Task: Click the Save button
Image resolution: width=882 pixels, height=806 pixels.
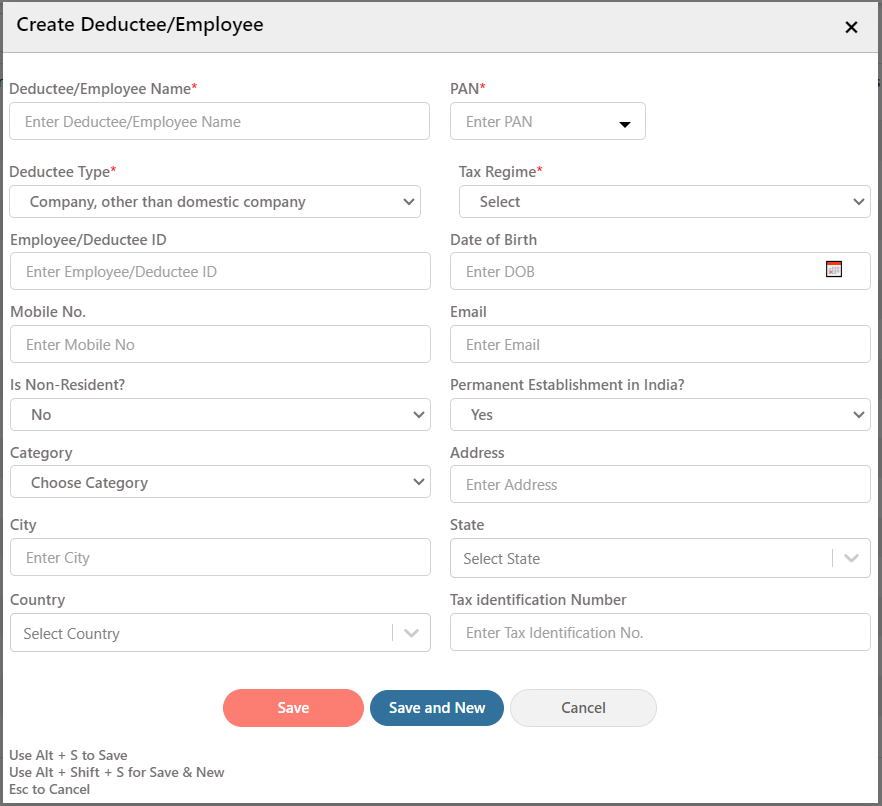Action: coord(293,708)
